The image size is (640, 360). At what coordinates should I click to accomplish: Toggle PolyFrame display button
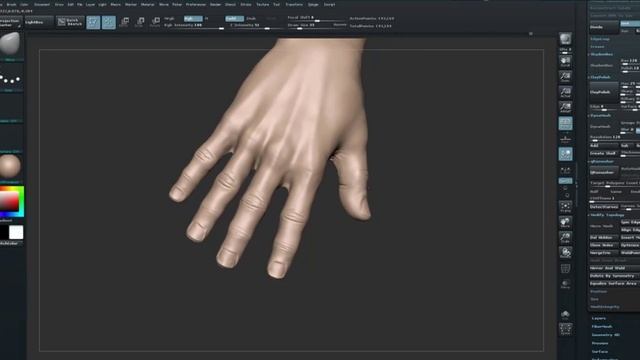pyautogui.click(x=565, y=269)
